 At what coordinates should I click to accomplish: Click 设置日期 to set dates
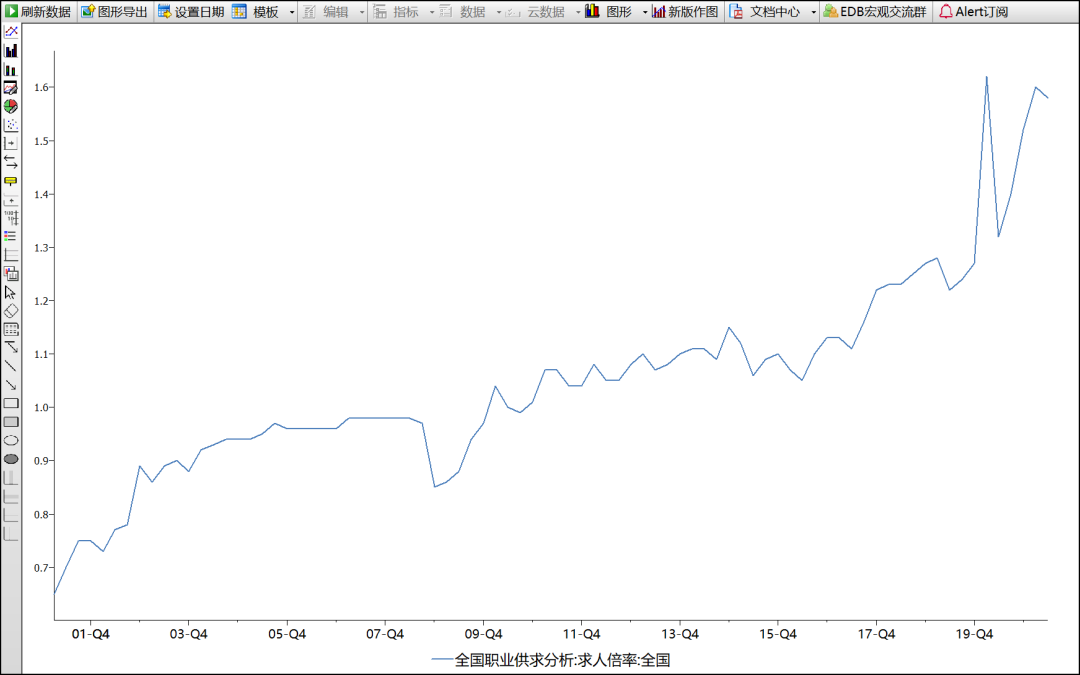tap(191, 12)
